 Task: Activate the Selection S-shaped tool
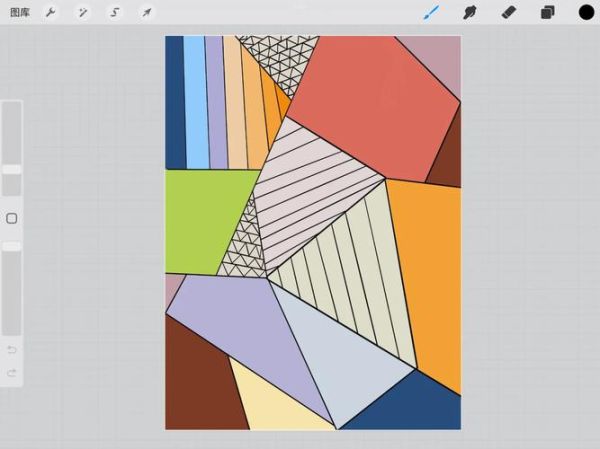(115, 13)
